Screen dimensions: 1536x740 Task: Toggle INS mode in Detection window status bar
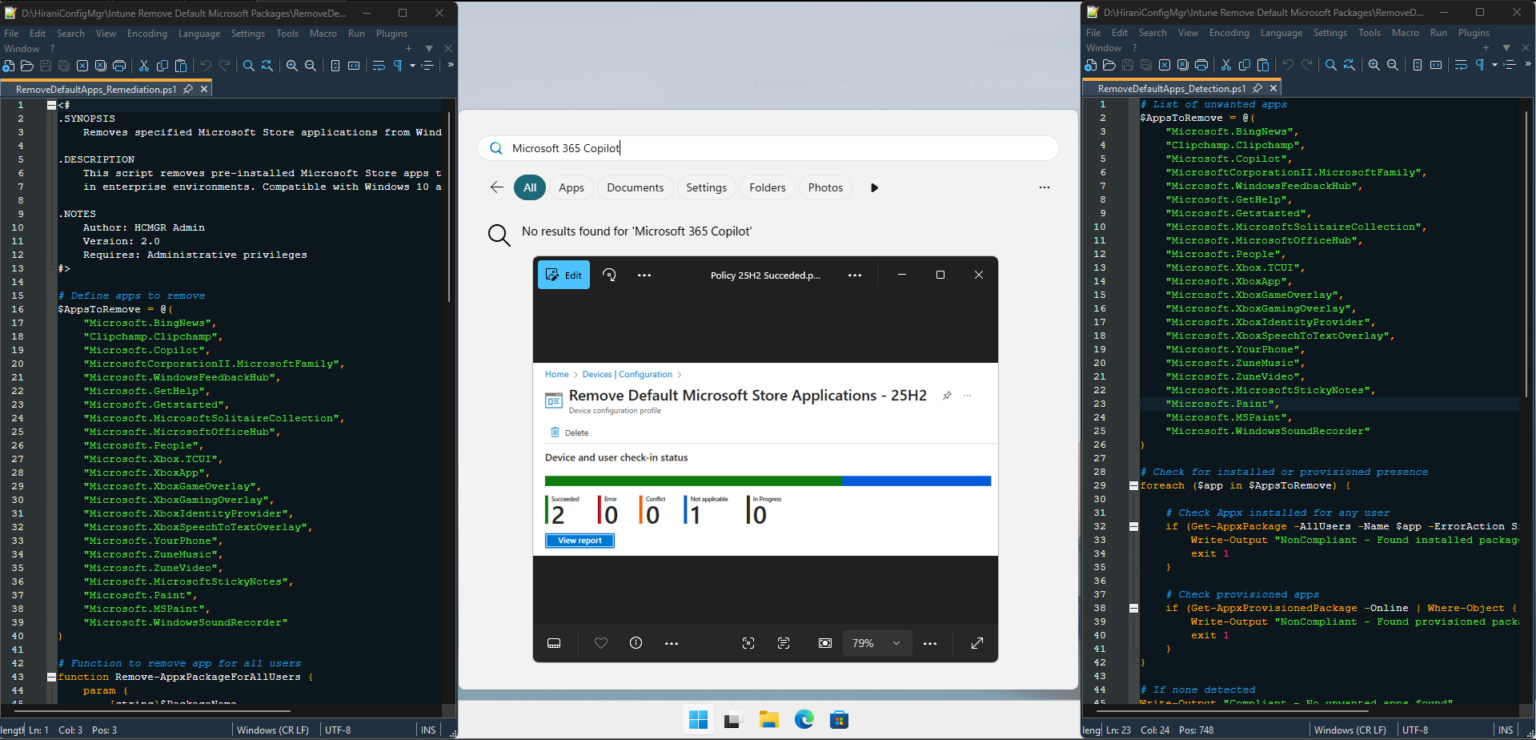pyautogui.click(x=1504, y=730)
